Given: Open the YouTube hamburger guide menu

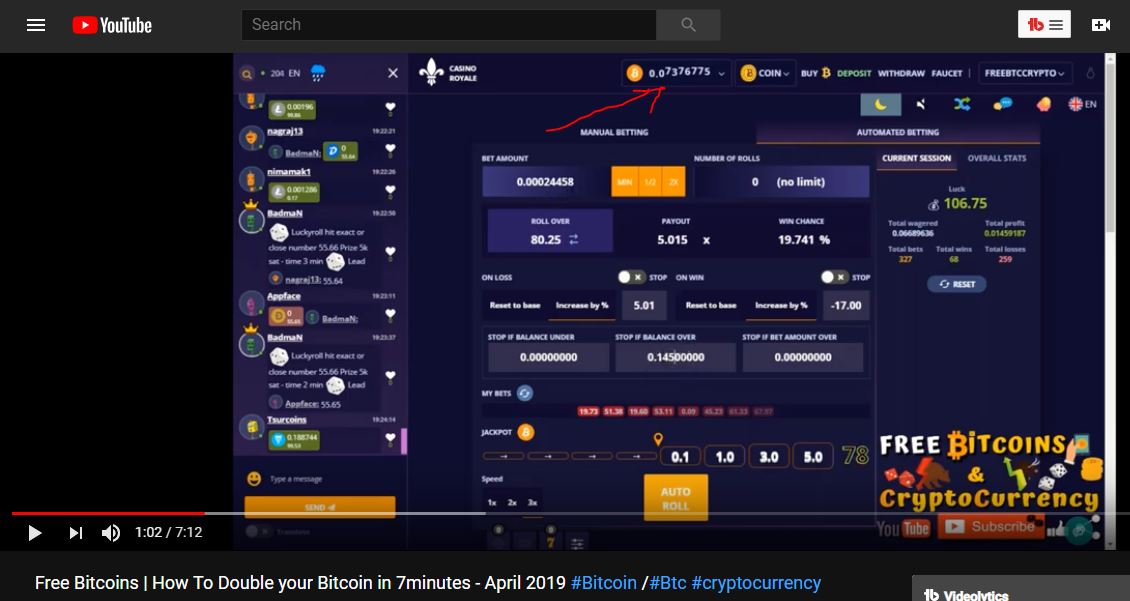Looking at the screenshot, I should click(36, 25).
